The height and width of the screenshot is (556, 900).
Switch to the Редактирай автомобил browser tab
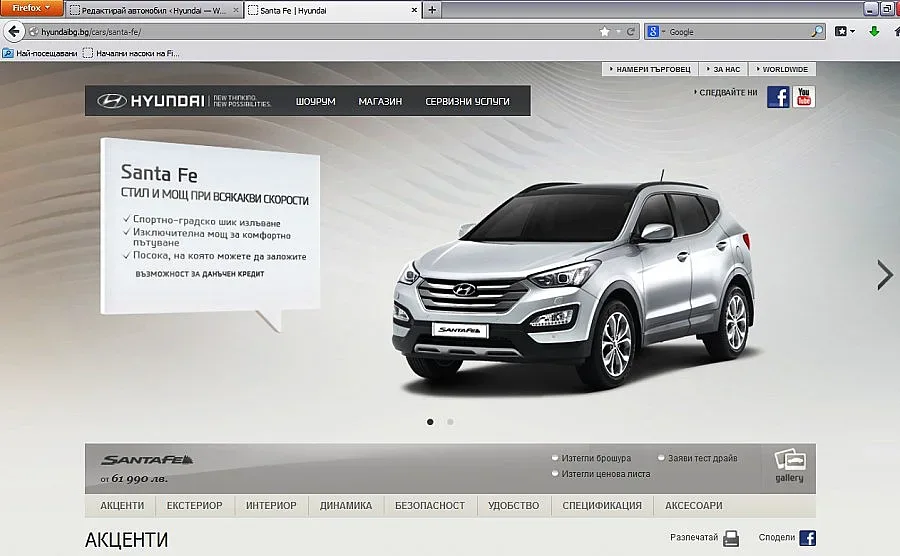[x=155, y=10]
